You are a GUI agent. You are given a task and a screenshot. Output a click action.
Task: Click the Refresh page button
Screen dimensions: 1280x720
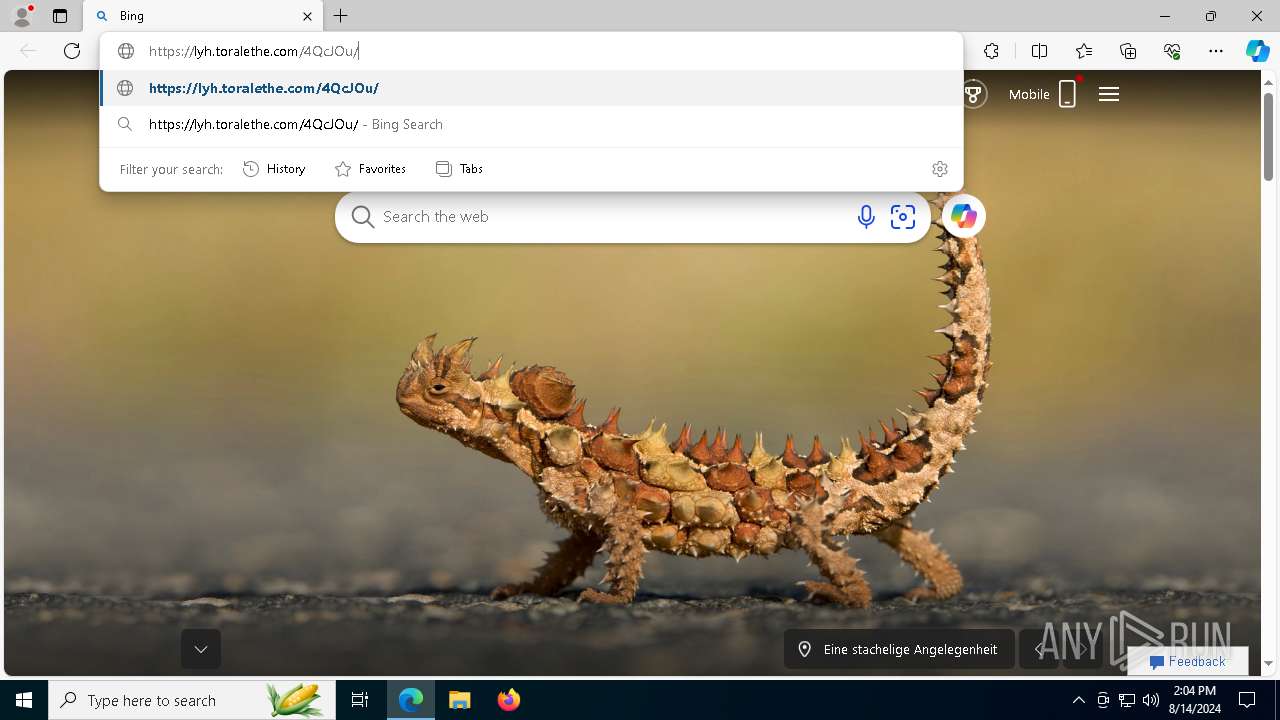point(72,51)
